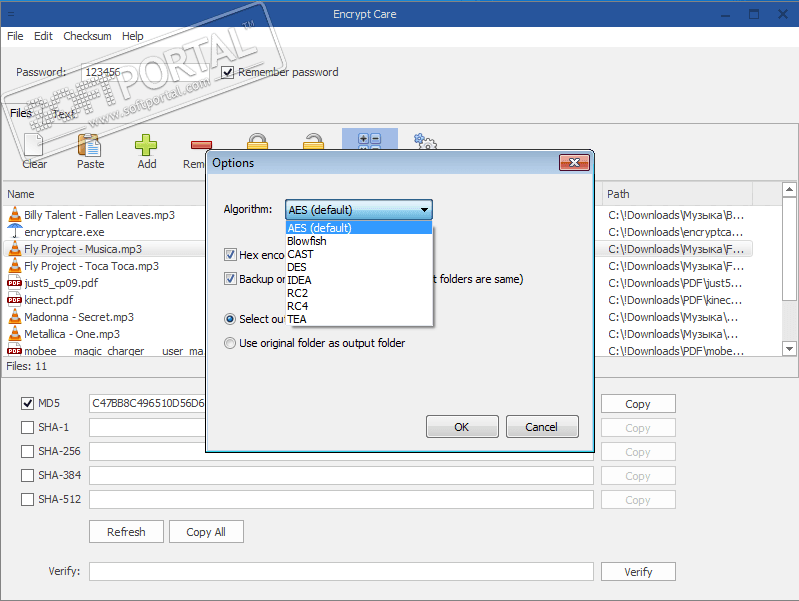Click Copy button for MD5 hash
Screen dimensions: 799x601
638,404
